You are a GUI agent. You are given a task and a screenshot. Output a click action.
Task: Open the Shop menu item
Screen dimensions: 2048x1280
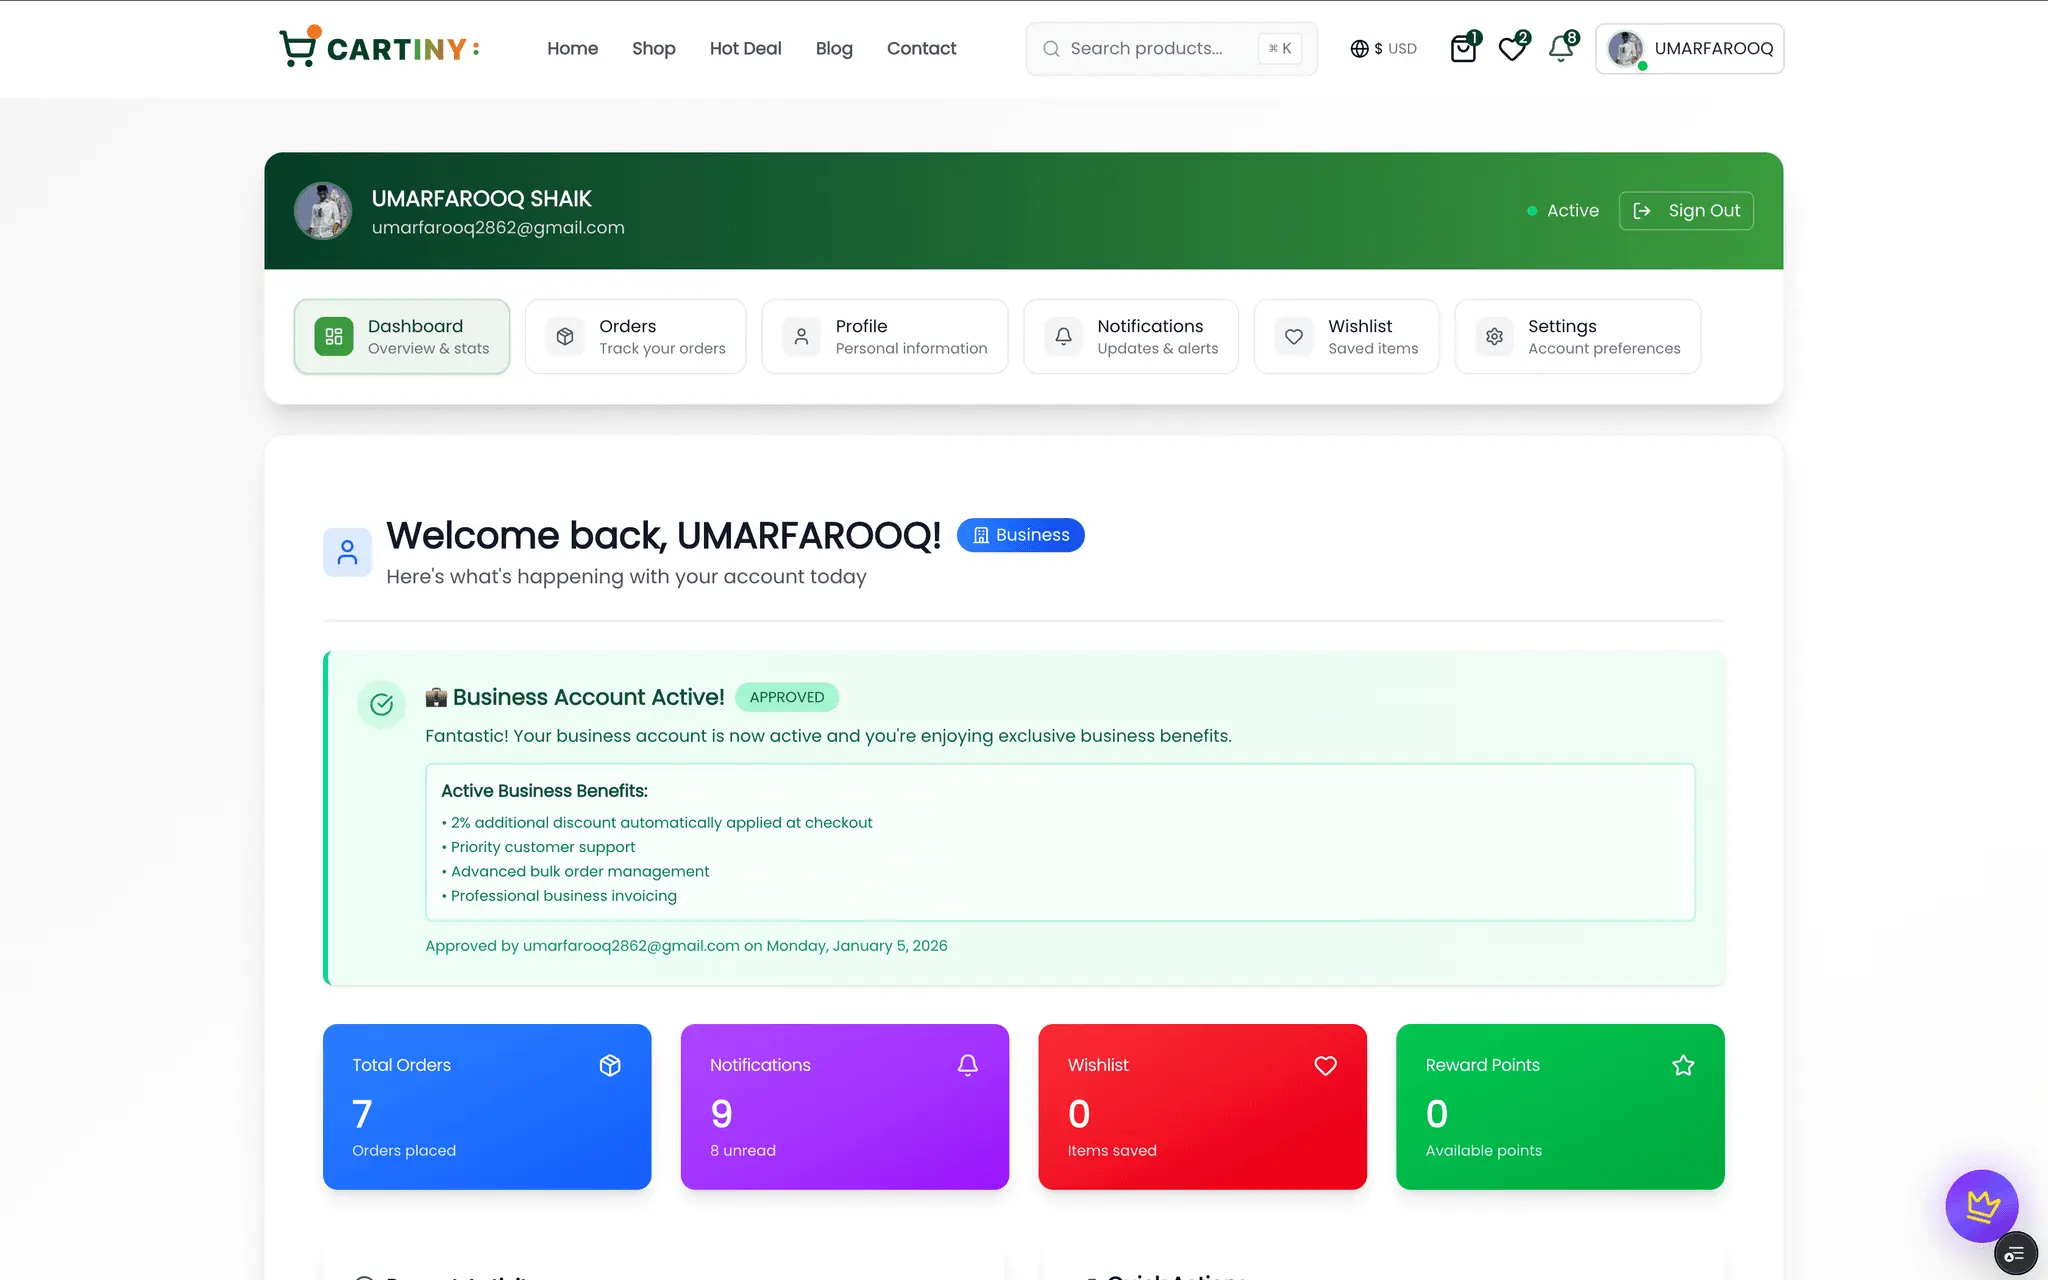pos(654,48)
